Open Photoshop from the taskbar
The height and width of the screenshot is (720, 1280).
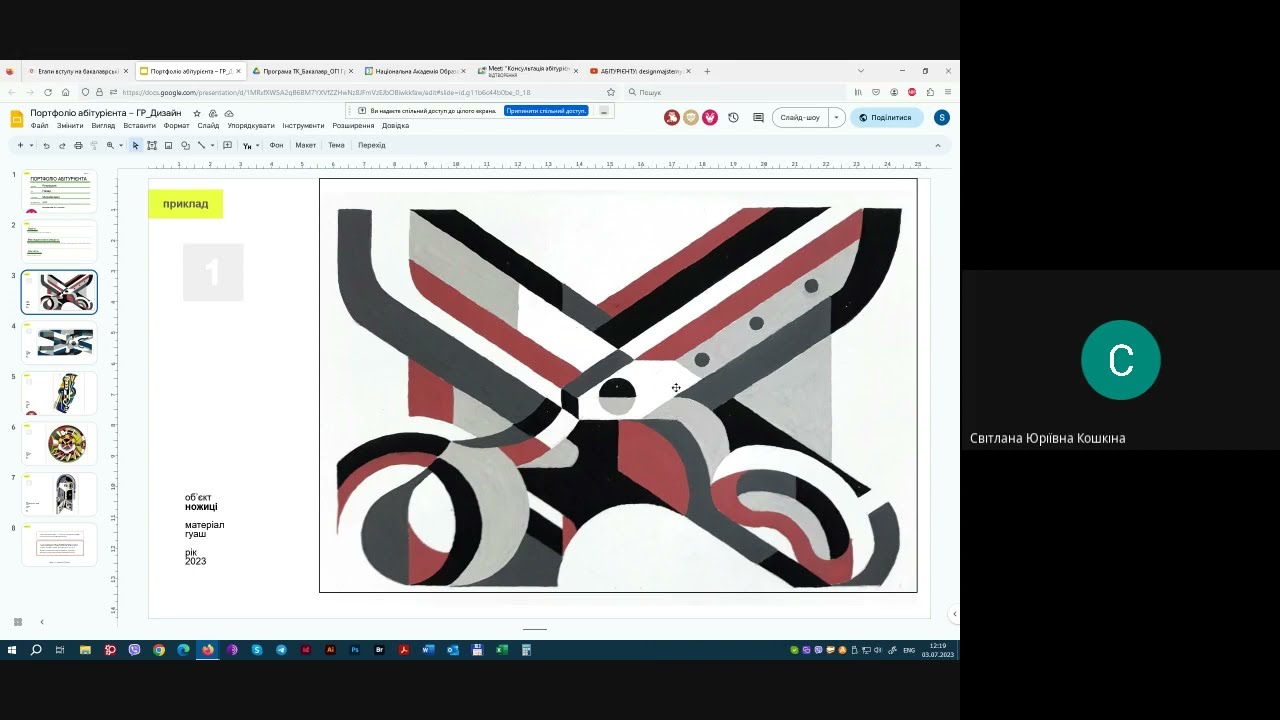point(355,650)
